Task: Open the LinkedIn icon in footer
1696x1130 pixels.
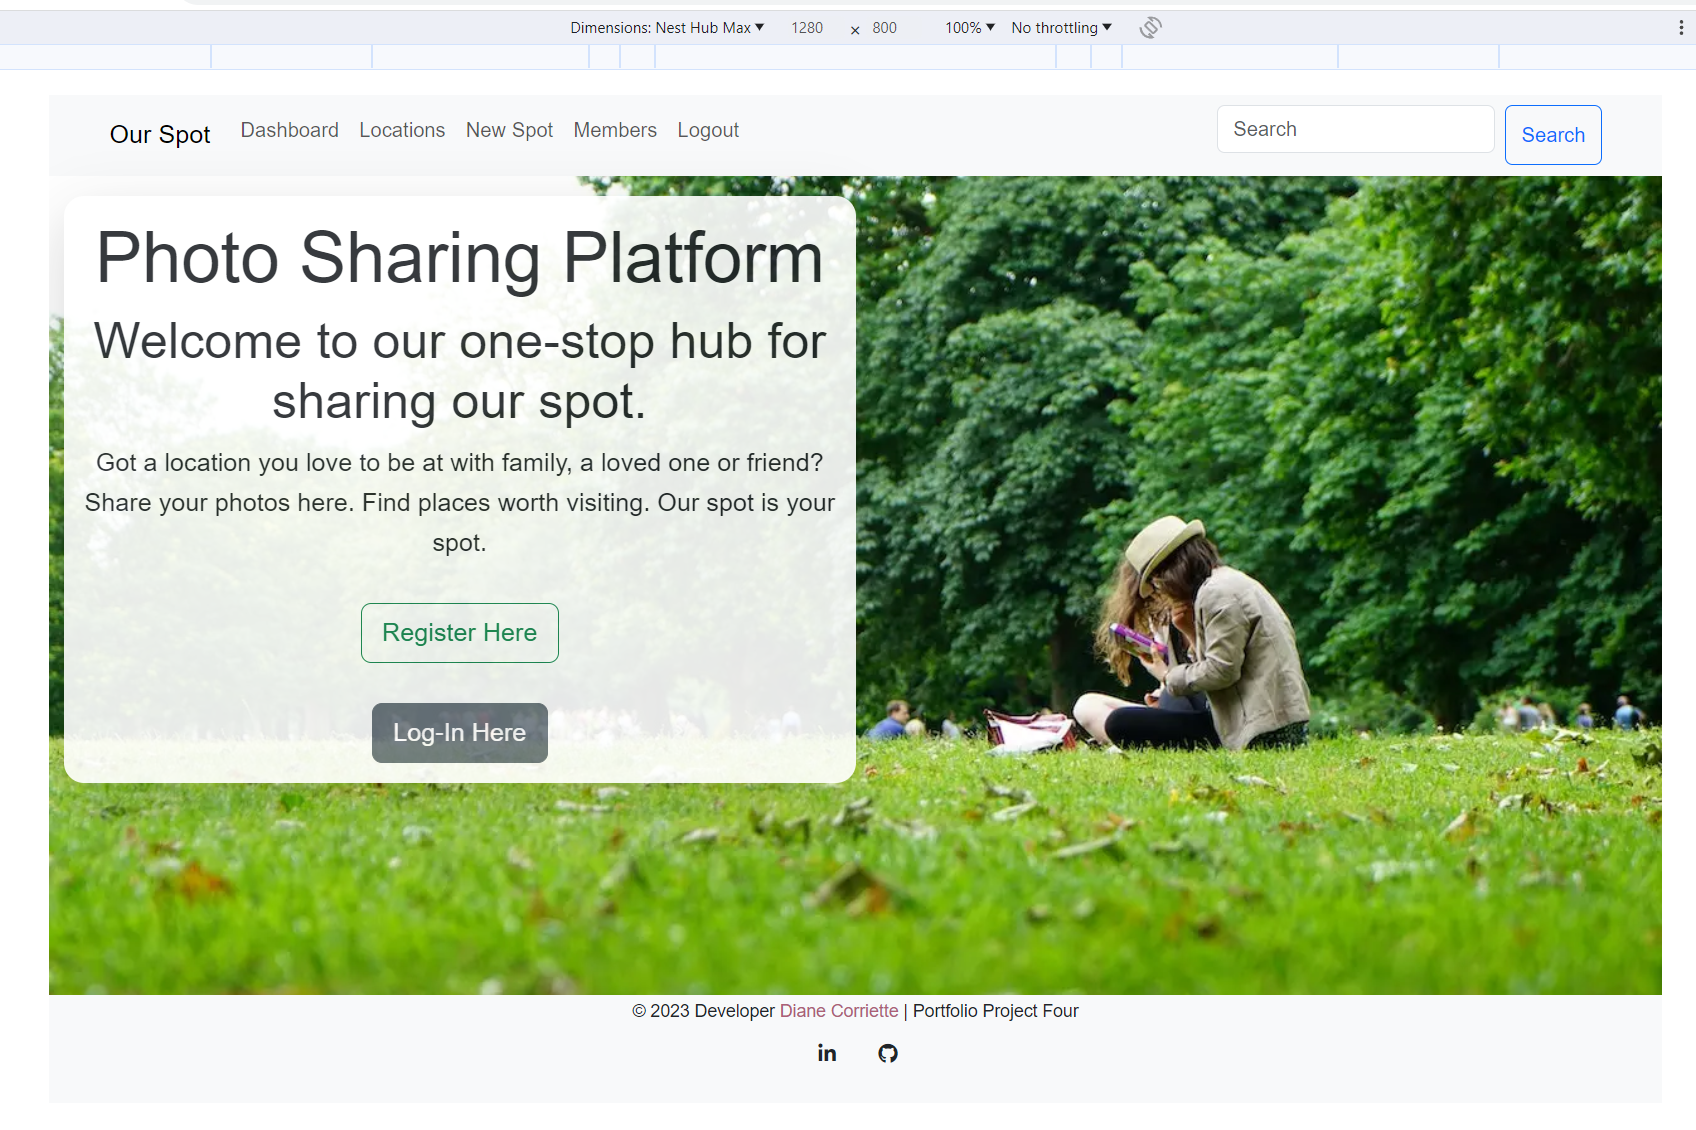Action: pyautogui.click(x=827, y=1053)
